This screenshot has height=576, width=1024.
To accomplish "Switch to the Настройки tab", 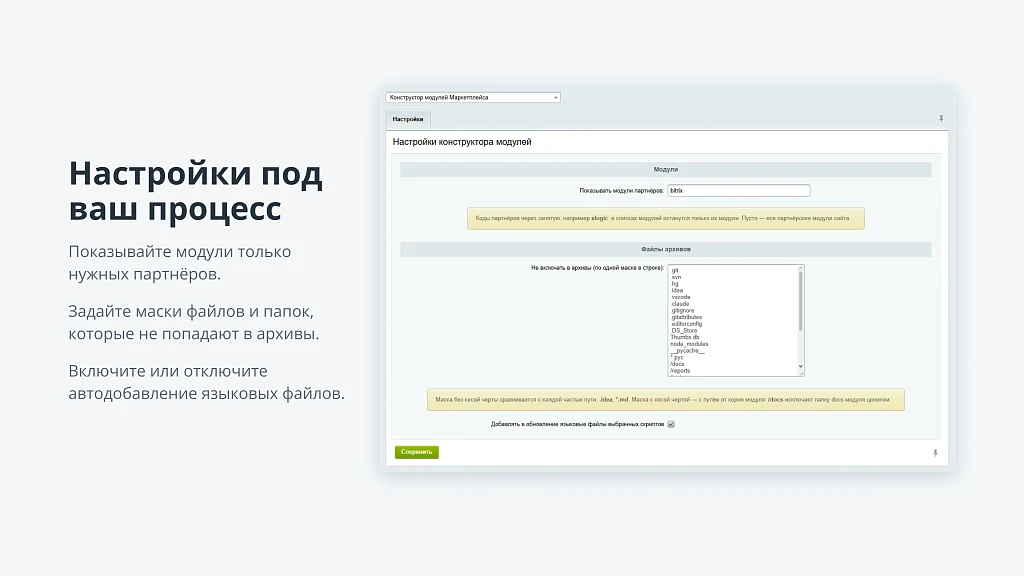I will pos(408,120).
